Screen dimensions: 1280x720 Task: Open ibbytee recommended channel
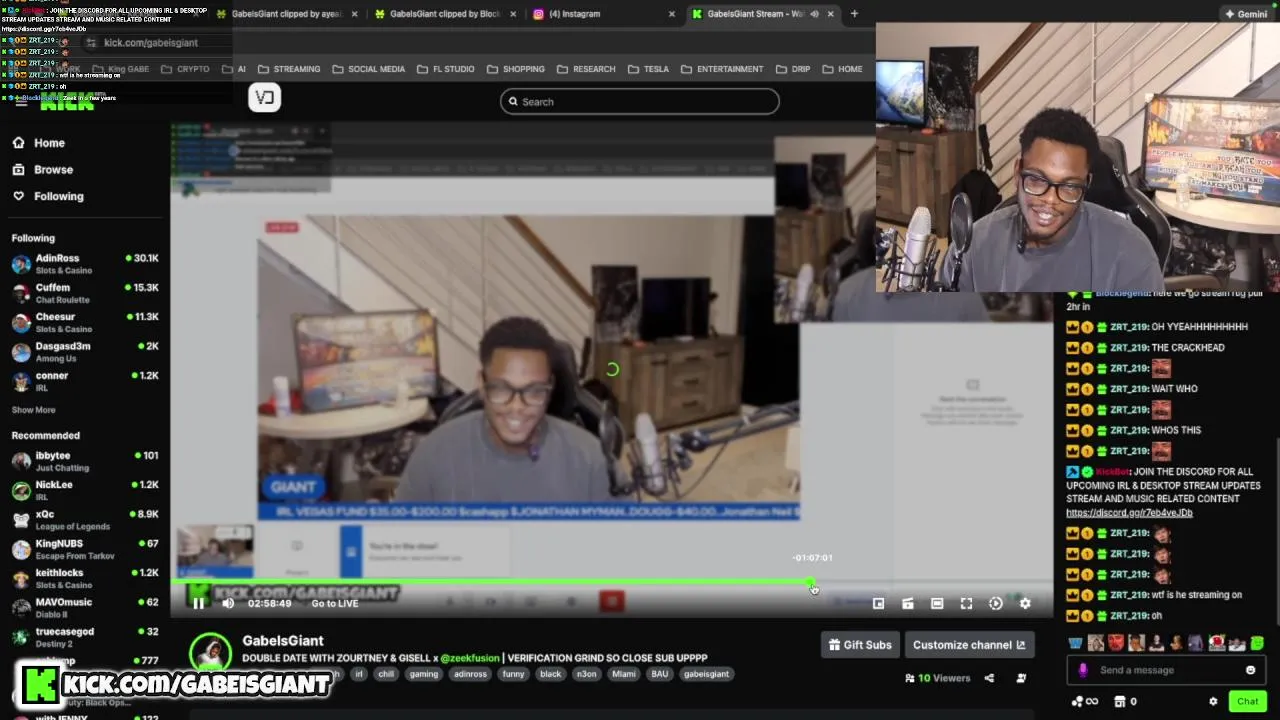pos(85,461)
